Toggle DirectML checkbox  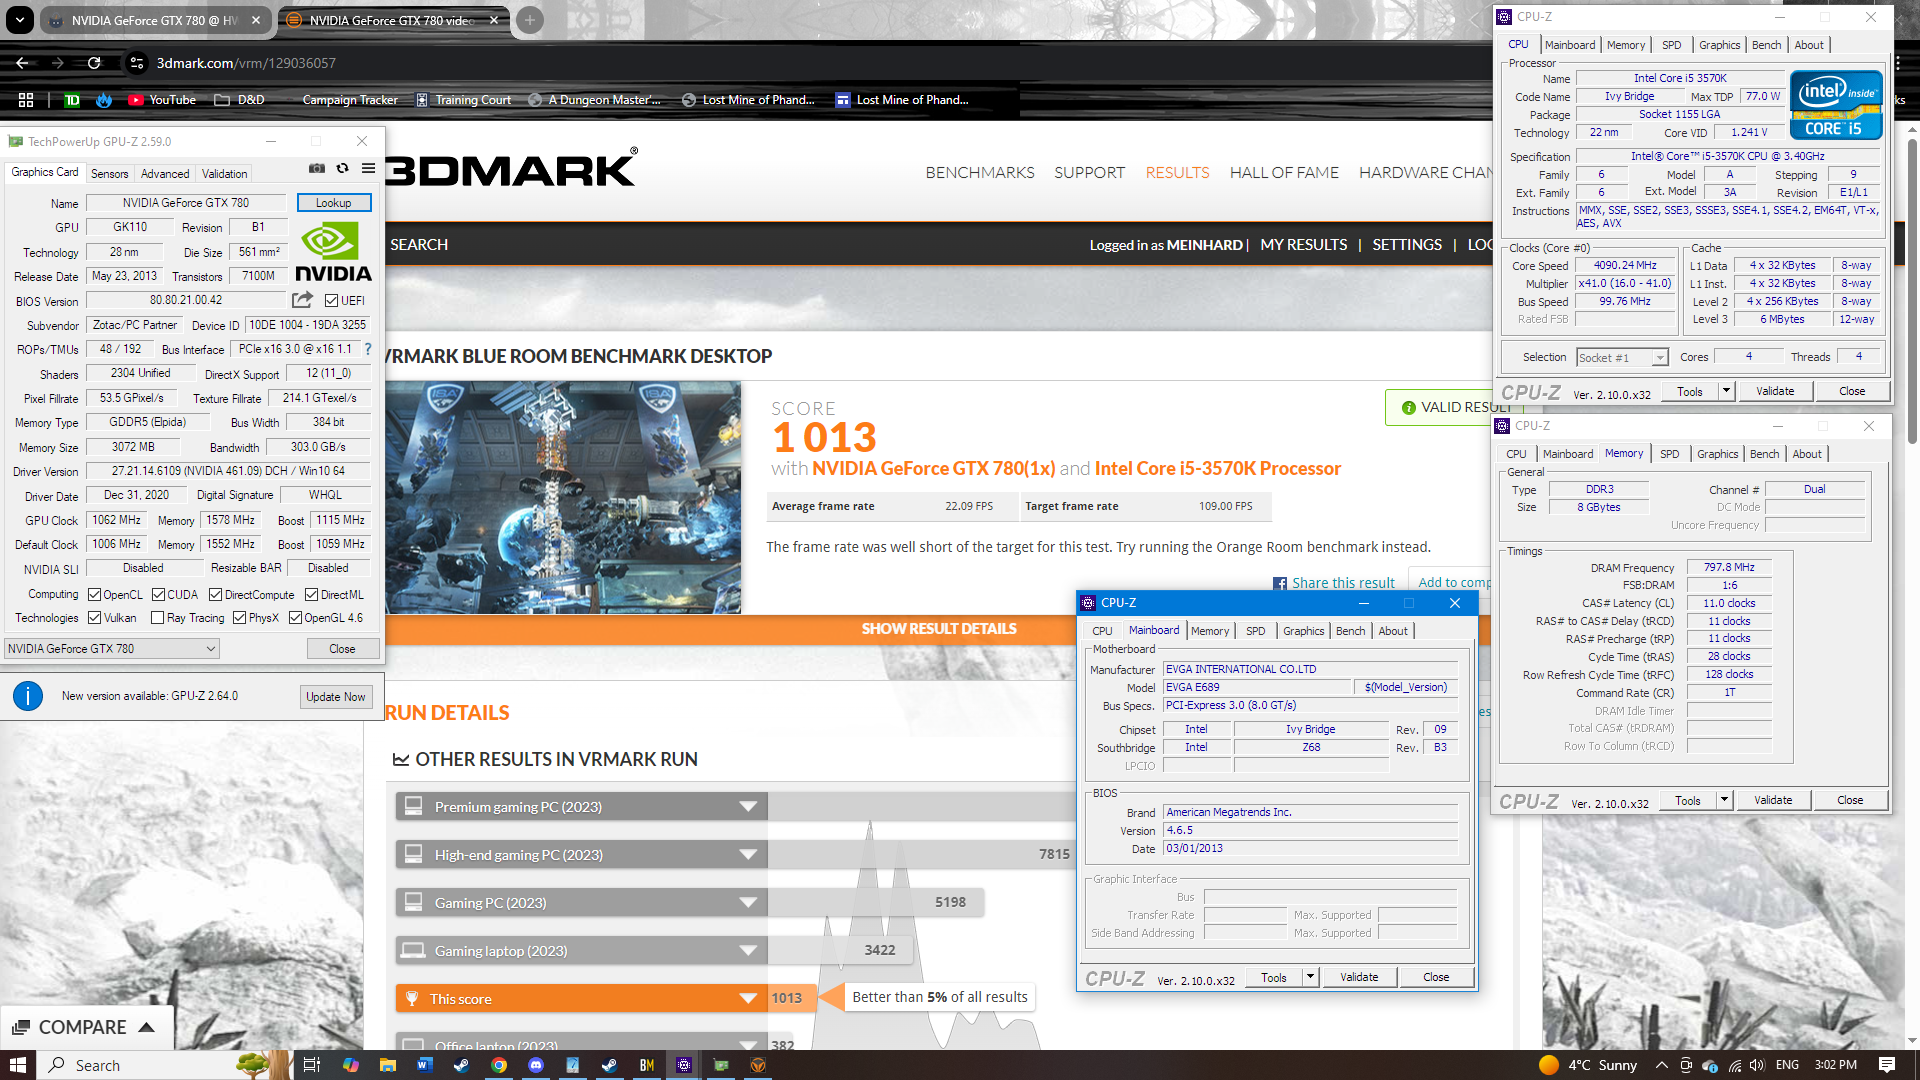point(311,594)
